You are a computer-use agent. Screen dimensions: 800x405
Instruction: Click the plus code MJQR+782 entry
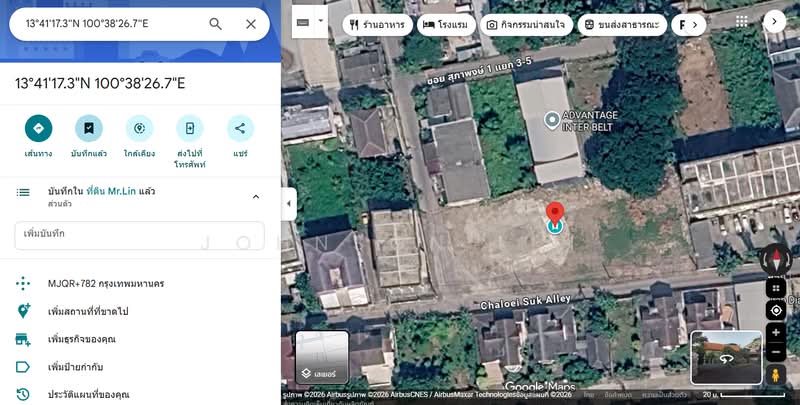click(x=106, y=284)
